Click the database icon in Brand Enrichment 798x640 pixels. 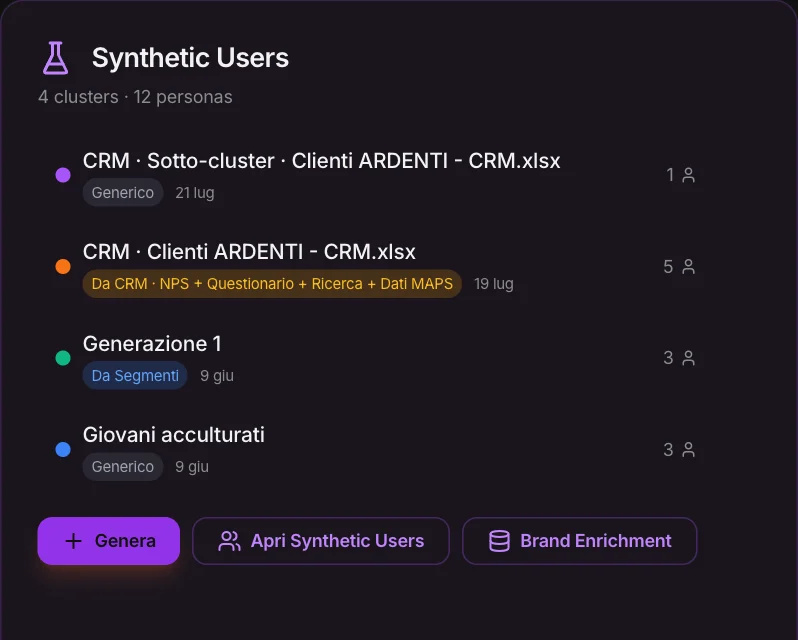[499, 541]
